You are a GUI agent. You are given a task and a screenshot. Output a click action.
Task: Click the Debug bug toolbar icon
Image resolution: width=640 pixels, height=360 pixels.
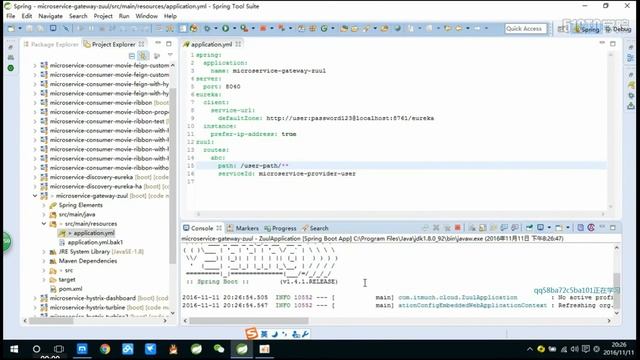pyautogui.click(x=207, y=29)
